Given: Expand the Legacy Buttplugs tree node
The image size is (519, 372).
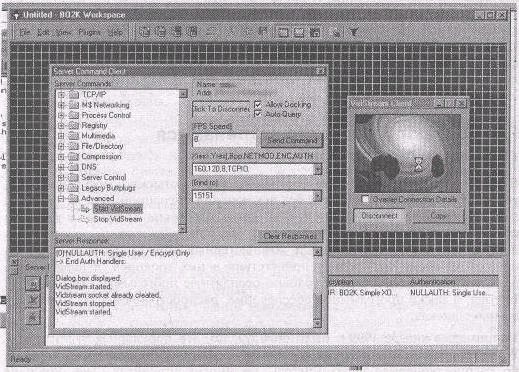Looking at the screenshot, I should tap(61, 188).
